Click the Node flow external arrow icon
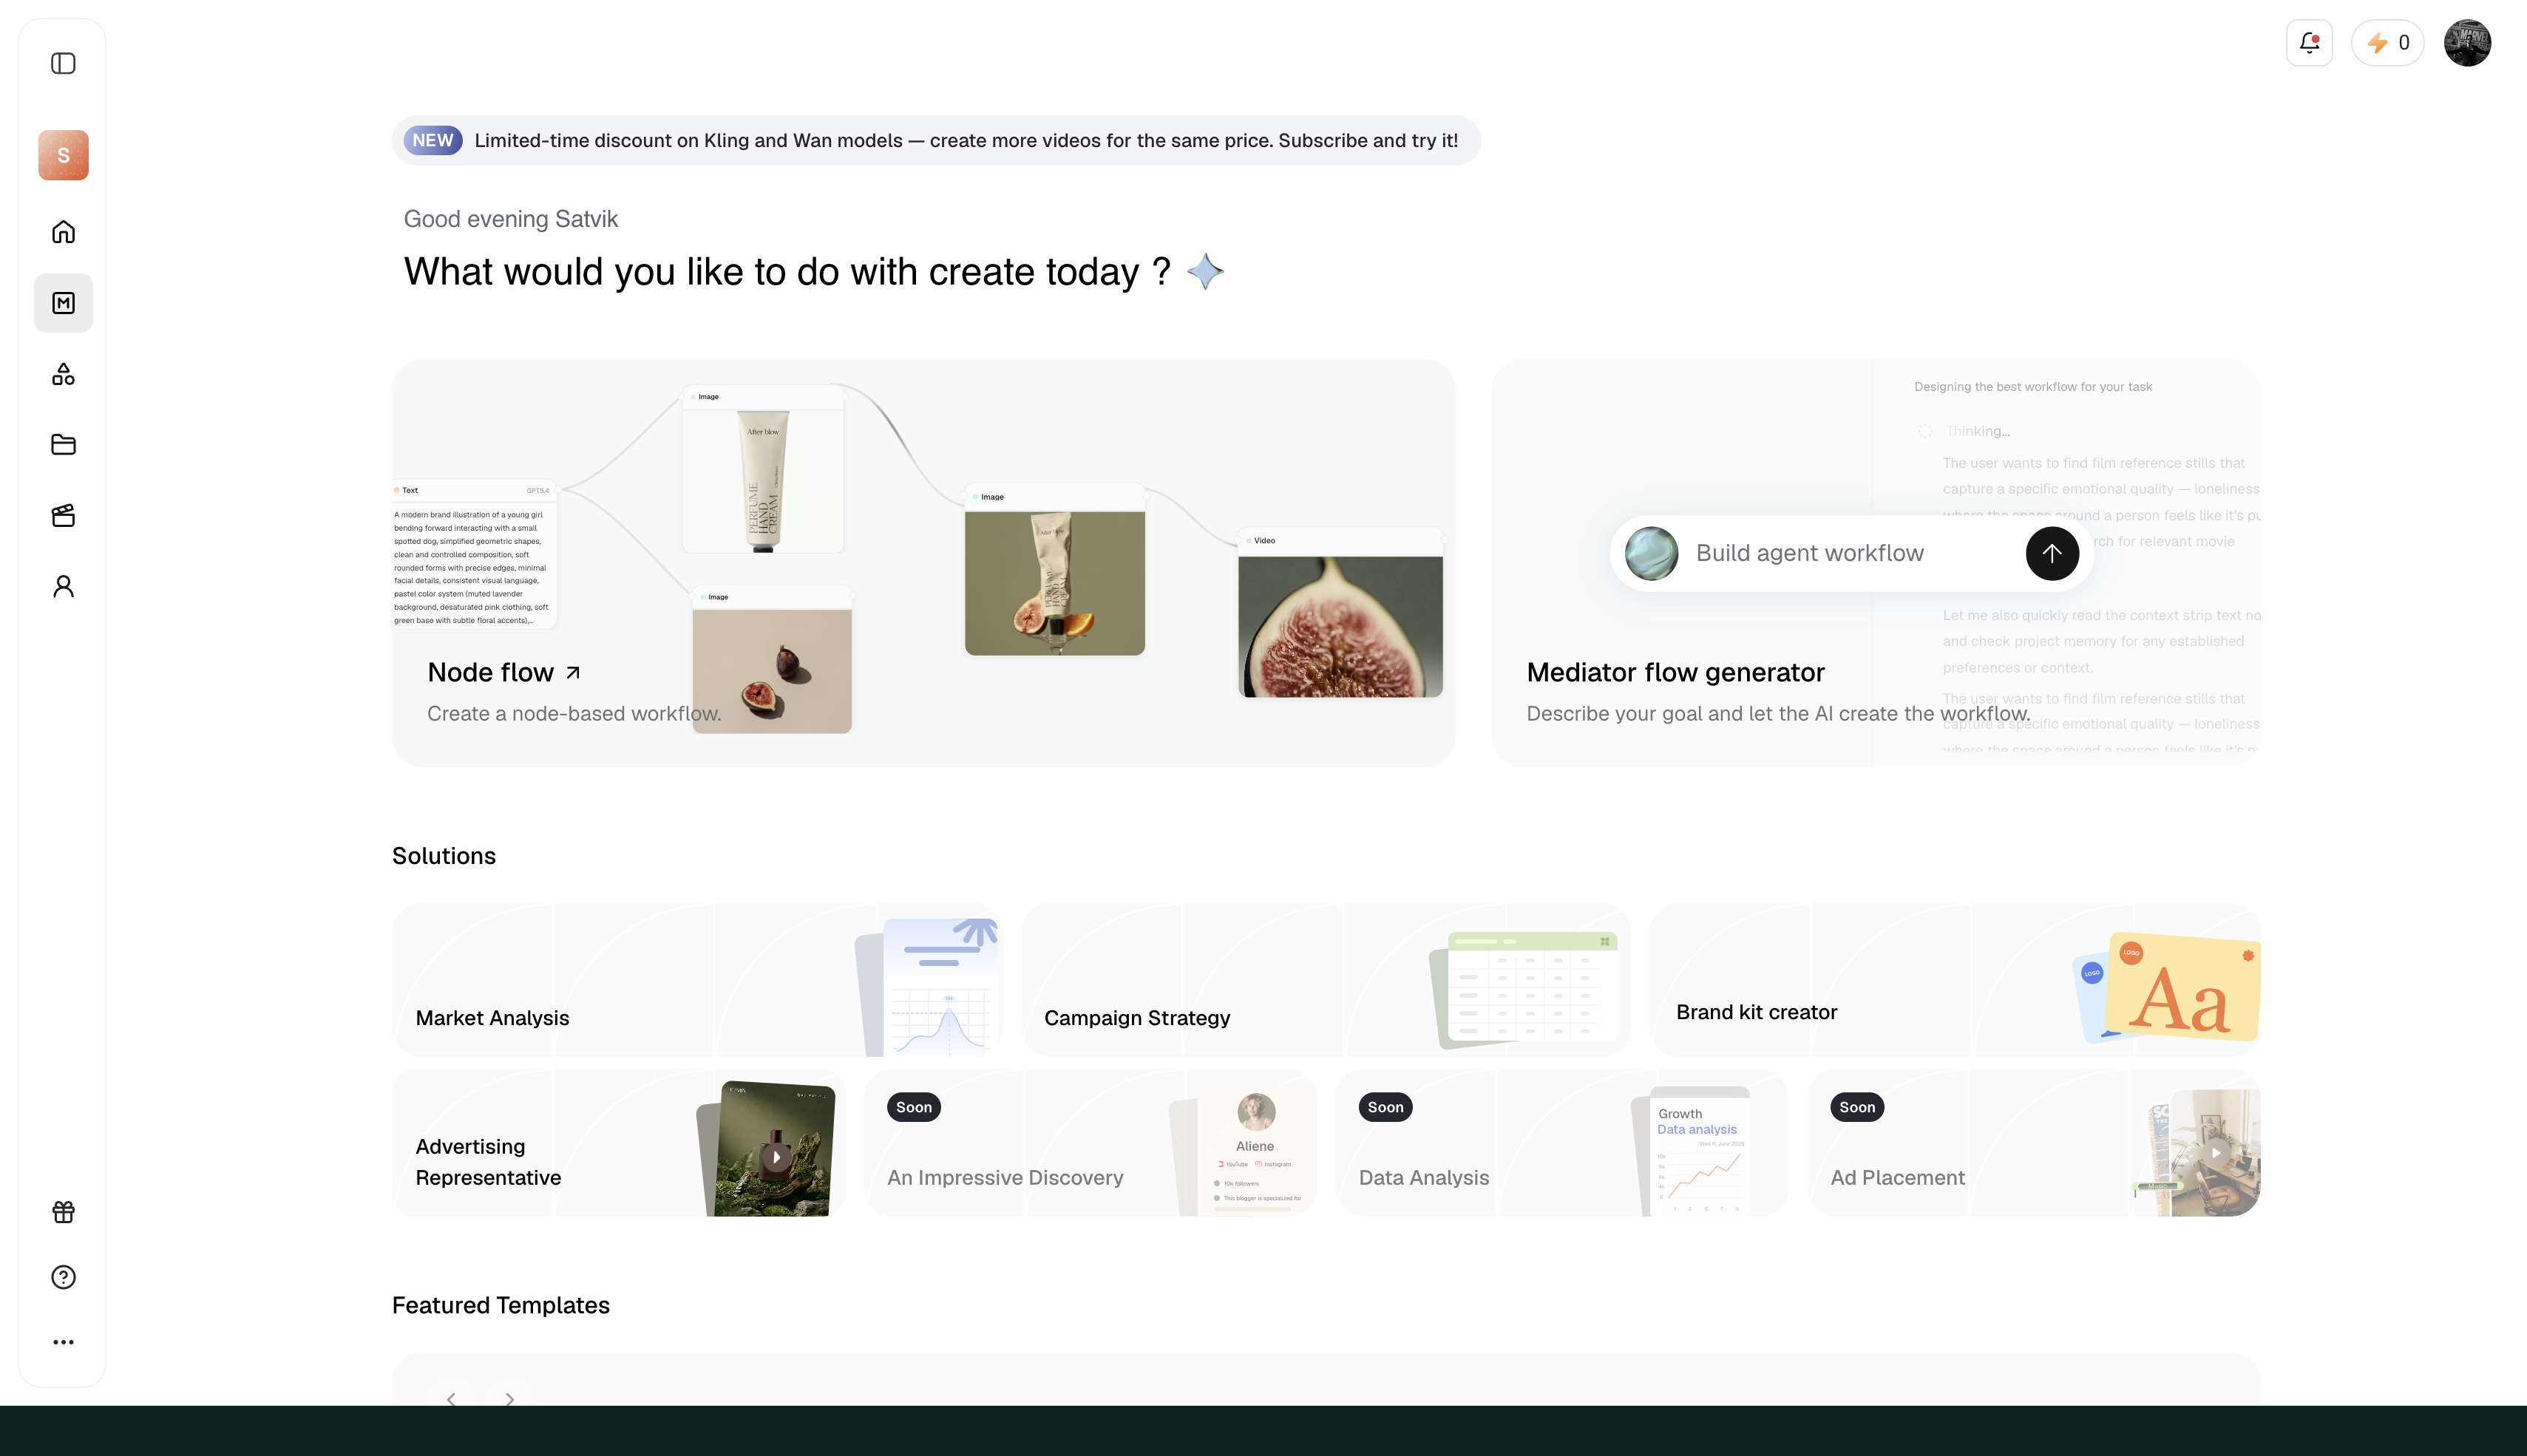 click(x=573, y=673)
